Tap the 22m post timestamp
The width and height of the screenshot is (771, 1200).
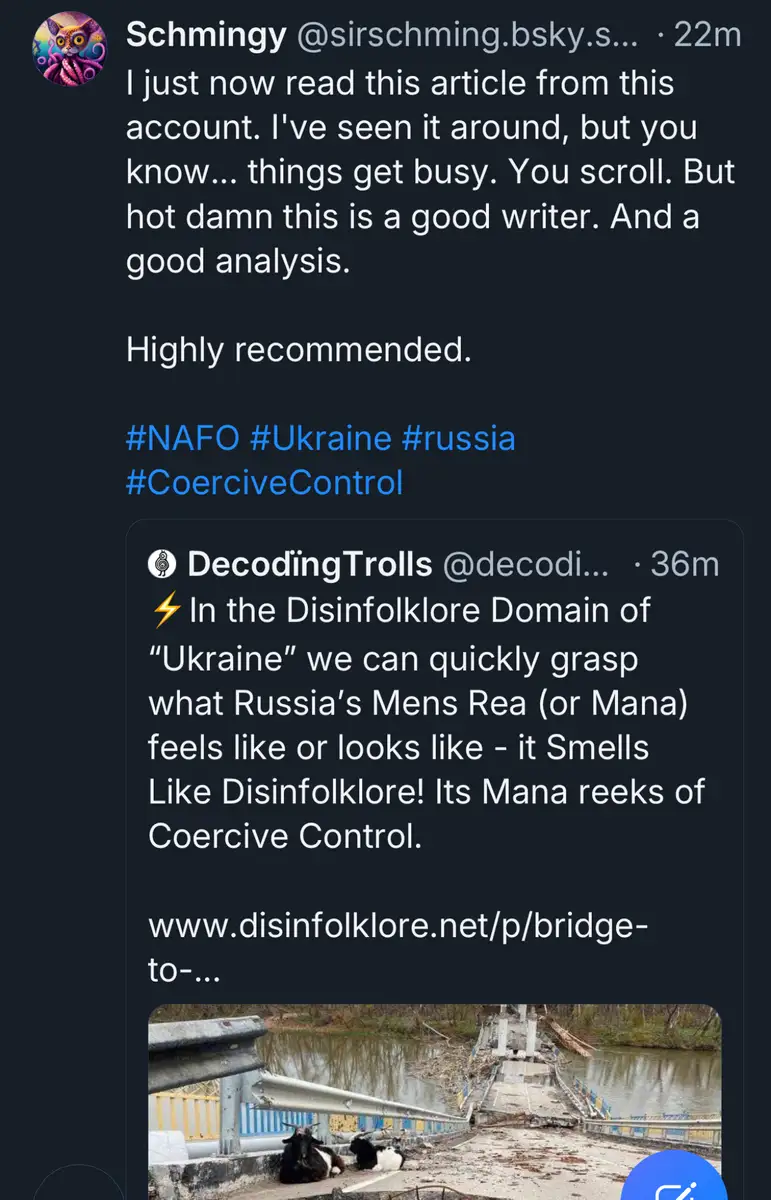[x=707, y=36]
